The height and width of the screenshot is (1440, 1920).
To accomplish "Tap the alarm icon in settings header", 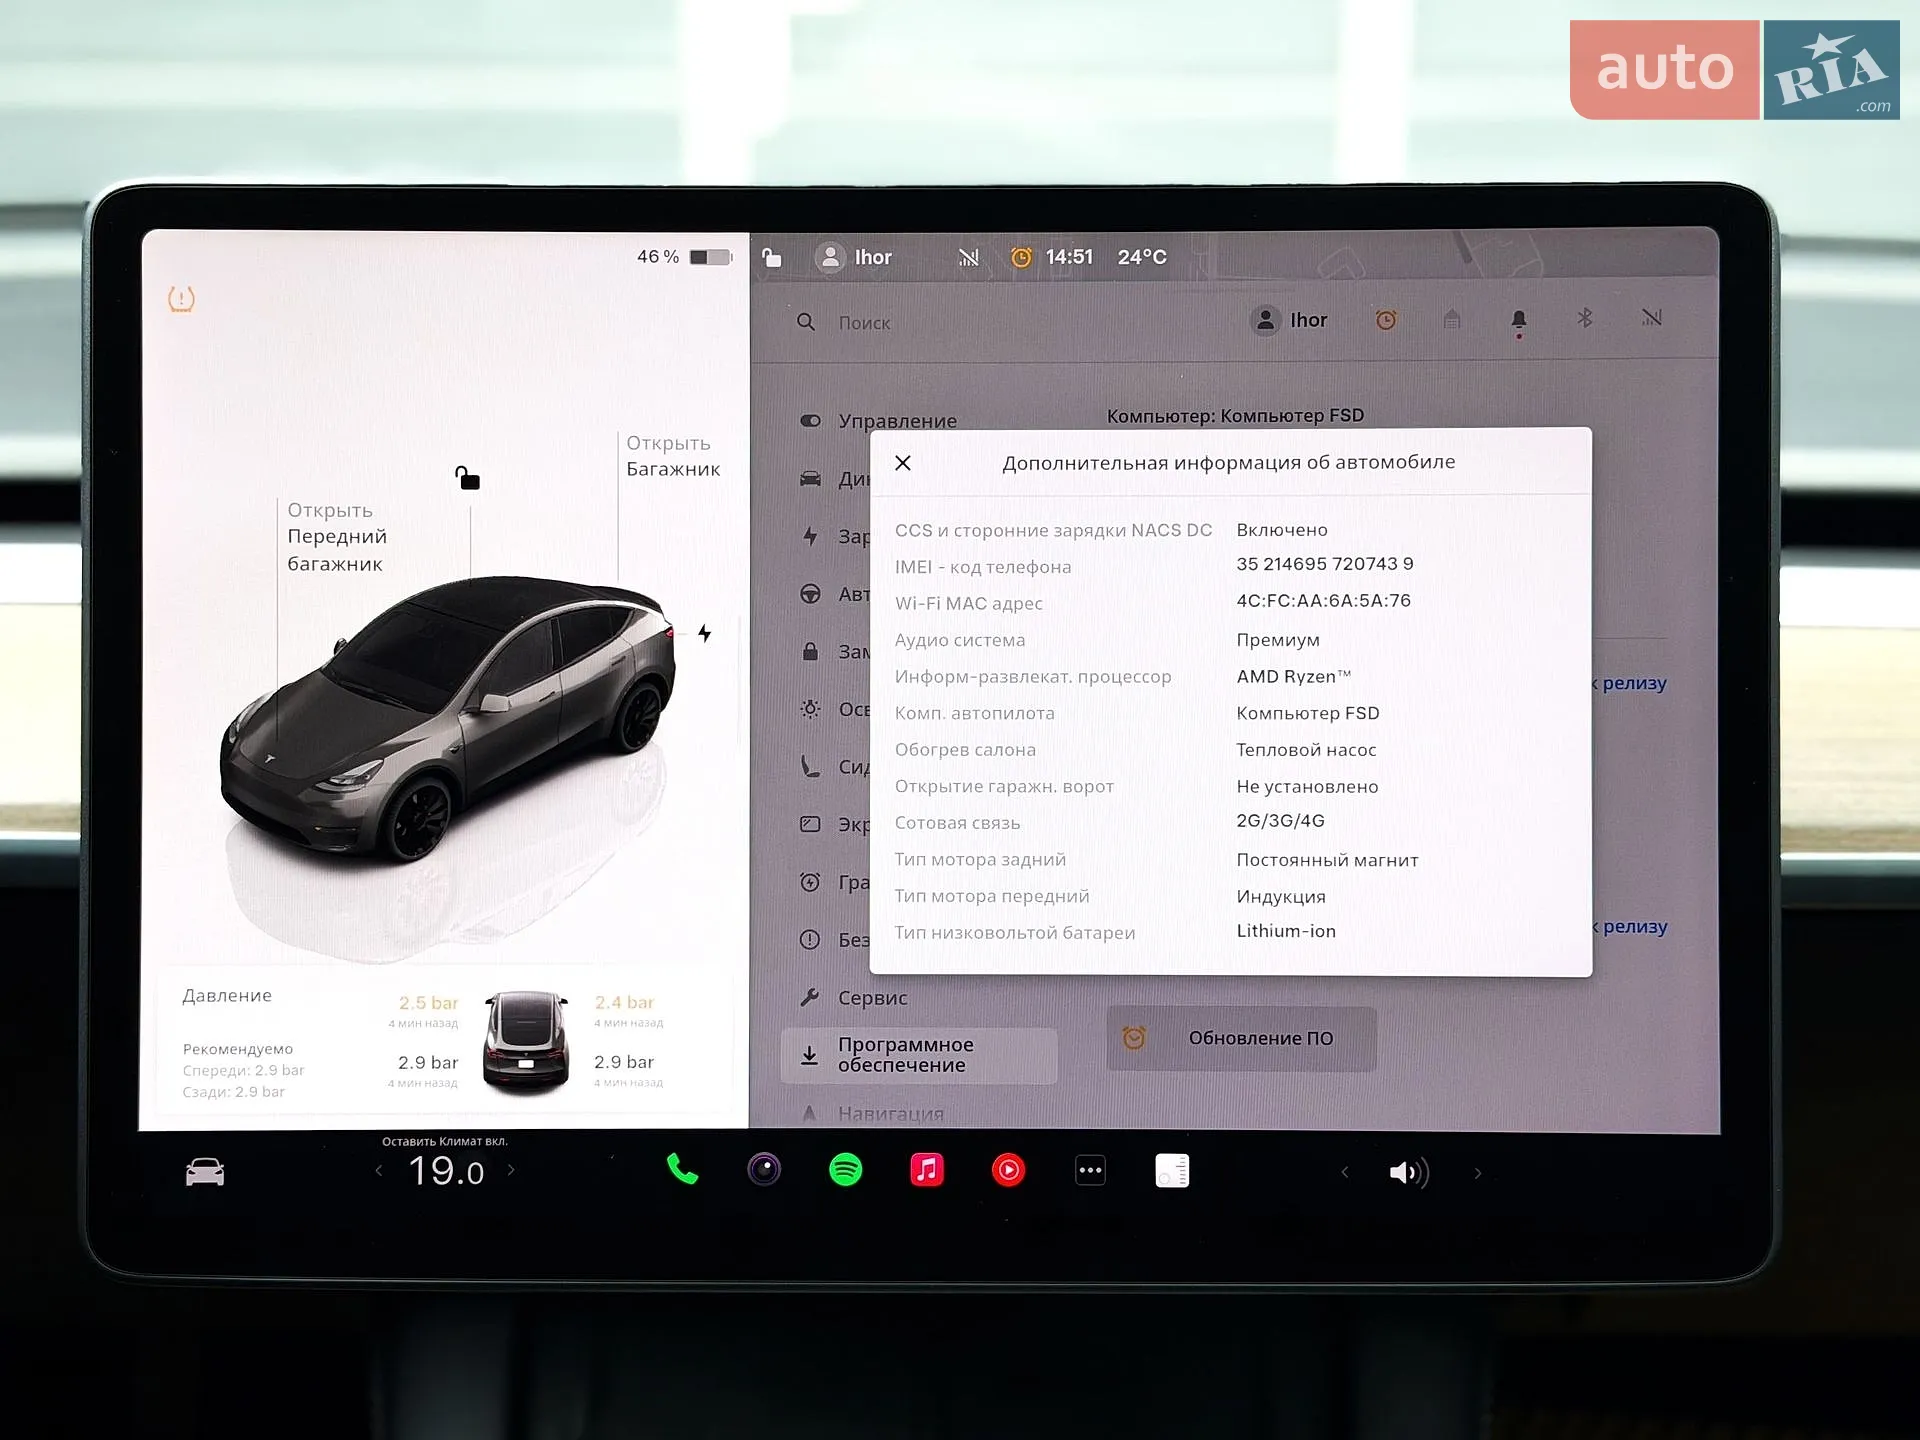I will (1386, 320).
